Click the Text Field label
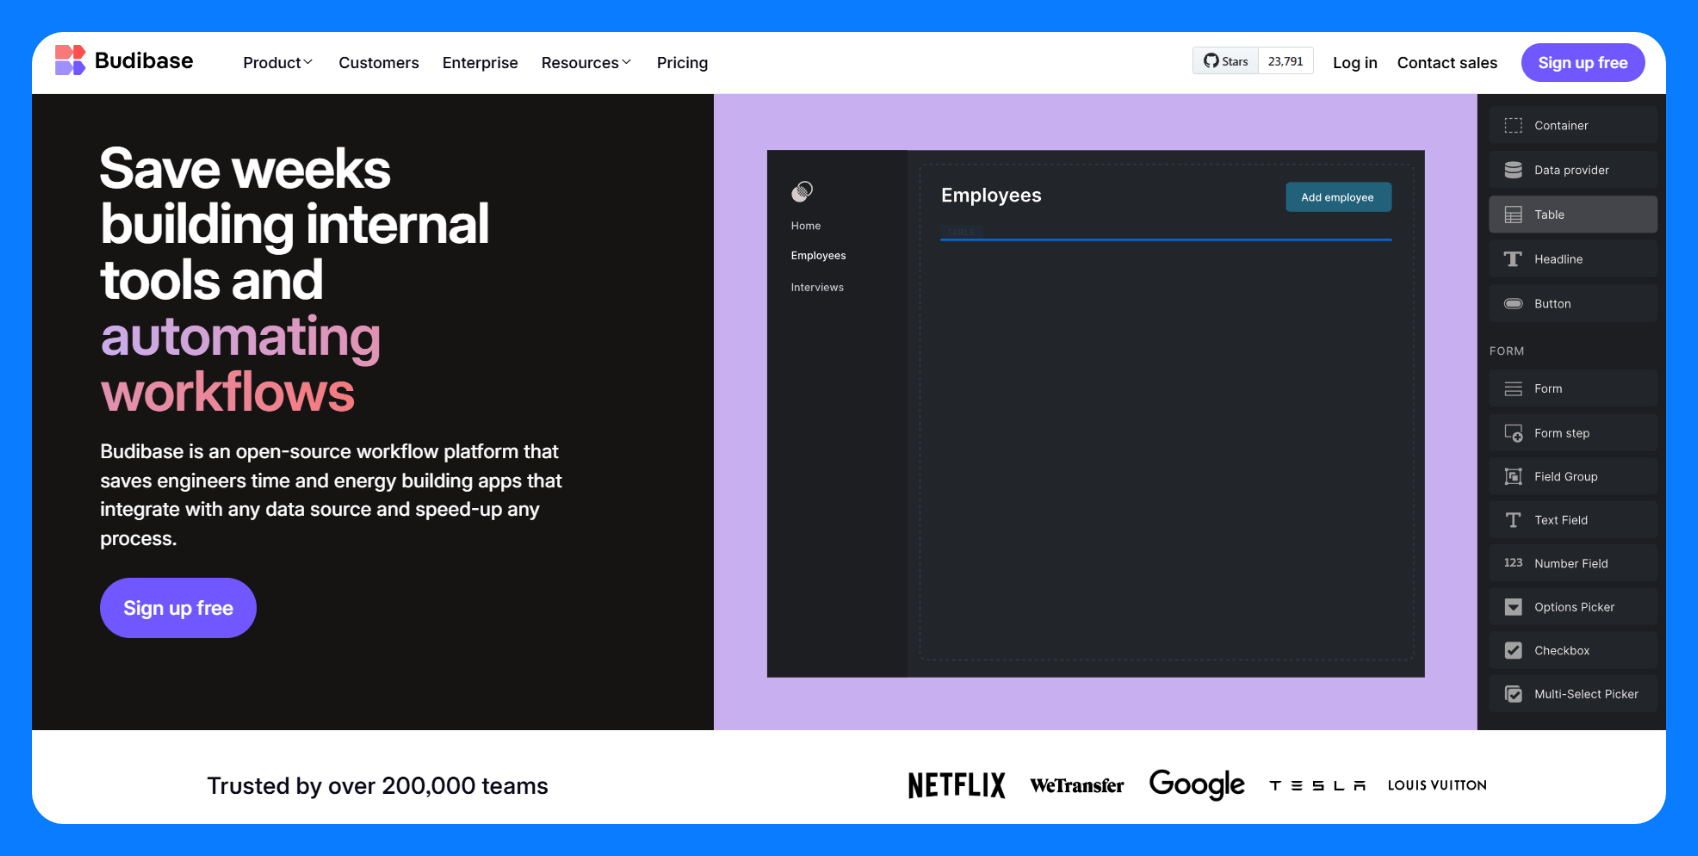The width and height of the screenshot is (1698, 856). pyautogui.click(x=1561, y=520)
